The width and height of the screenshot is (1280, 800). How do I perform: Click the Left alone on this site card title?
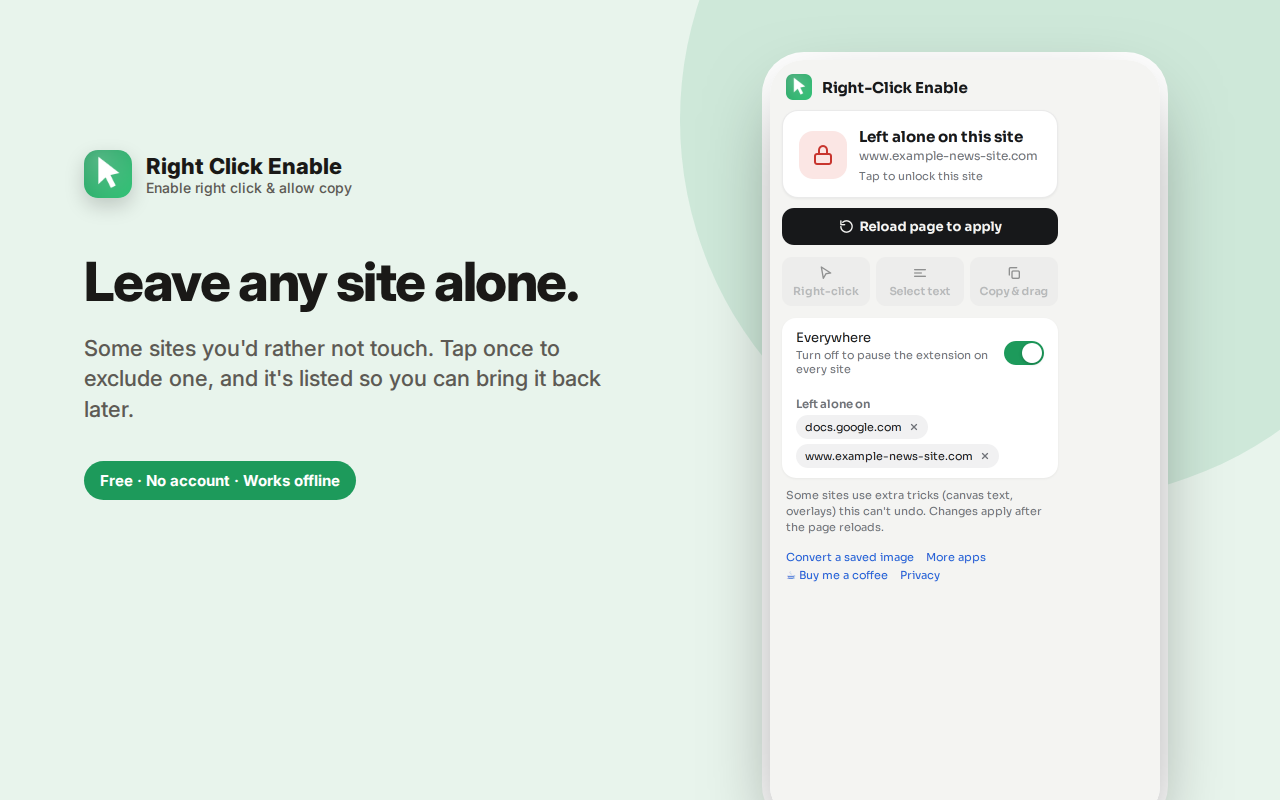pyautogui.click(x=941, y=137)
